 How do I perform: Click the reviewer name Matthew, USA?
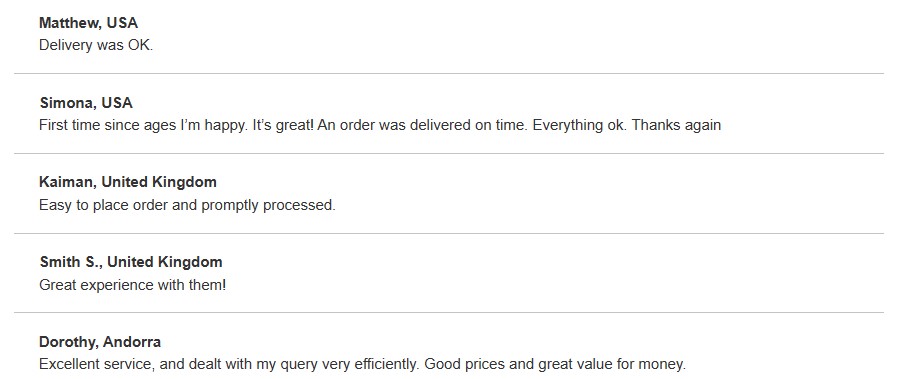point(88,23)
